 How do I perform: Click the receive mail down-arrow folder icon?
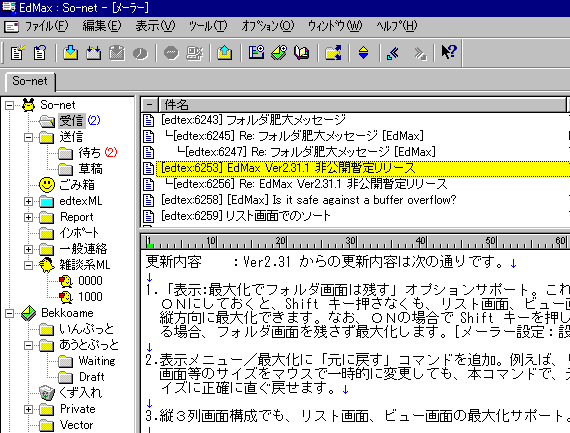click(71, 53)
